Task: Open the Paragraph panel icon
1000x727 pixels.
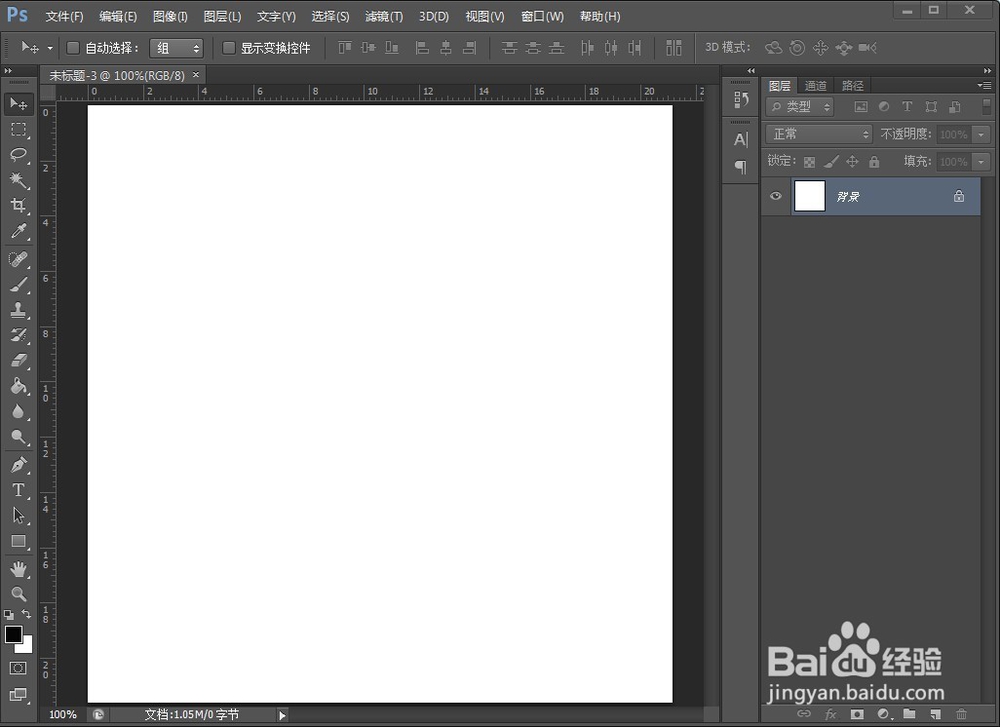Action: pyautogui.click(x=740, y=167)
